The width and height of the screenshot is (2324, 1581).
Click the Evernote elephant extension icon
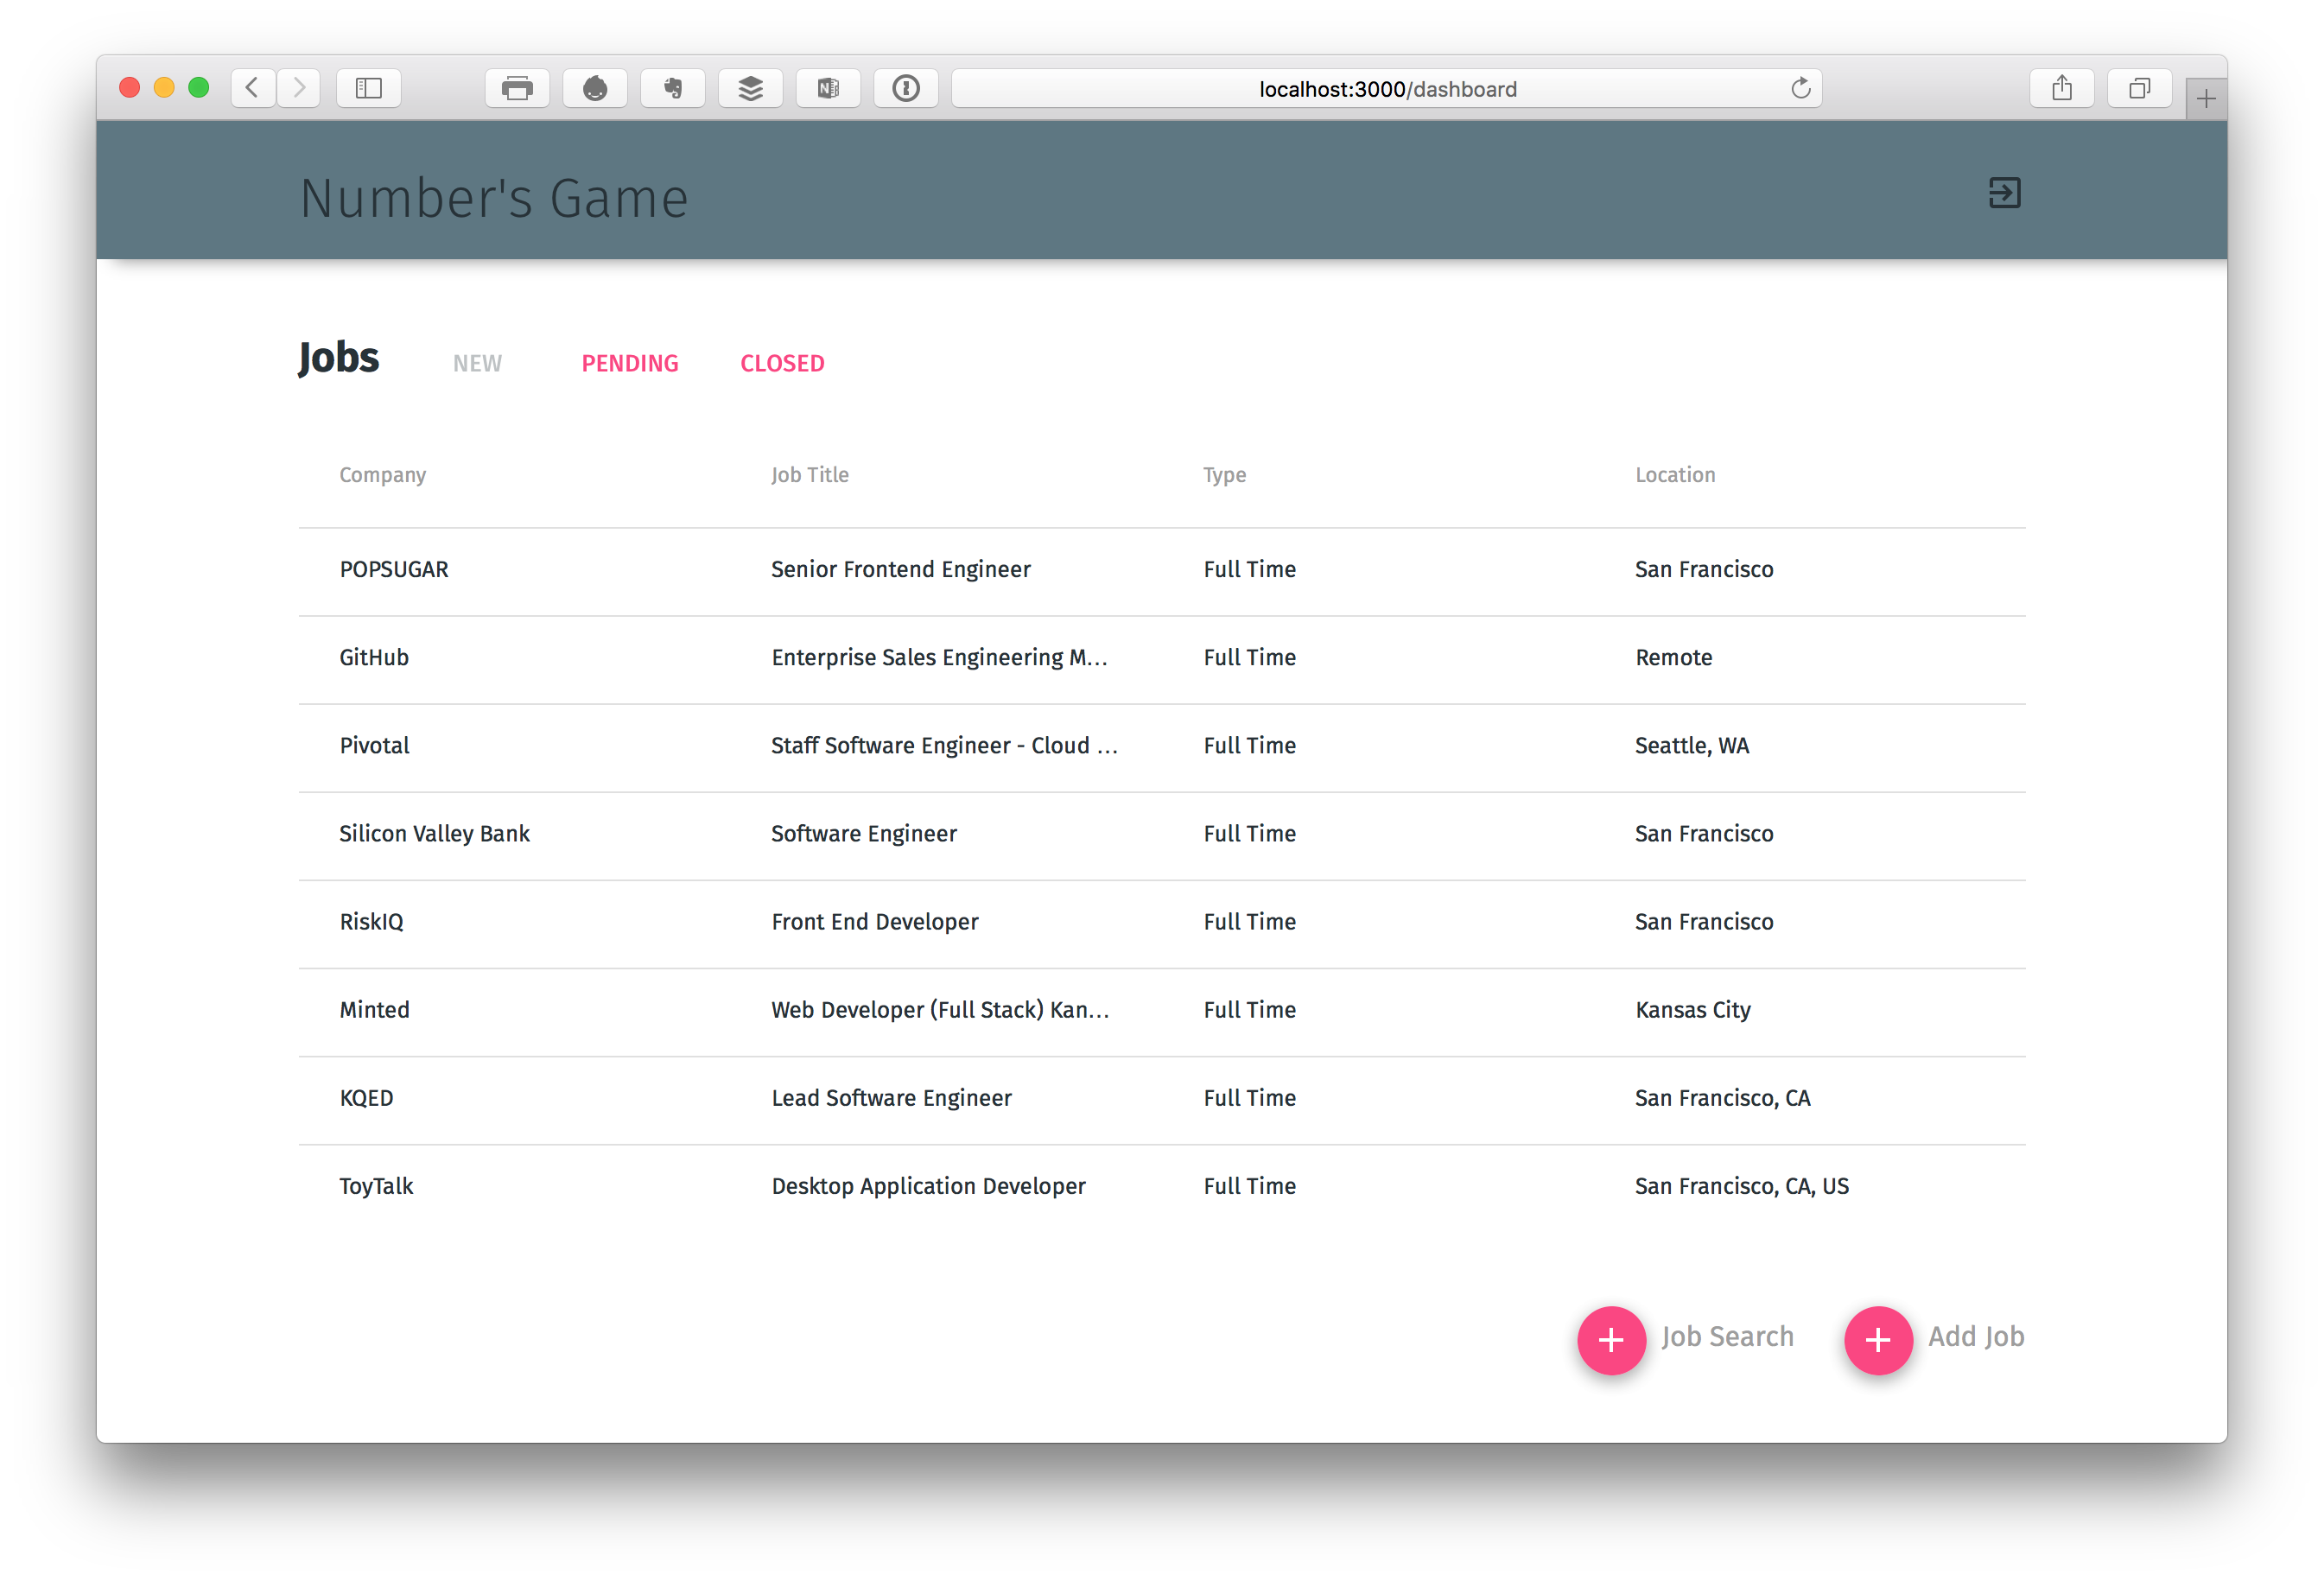673,89
